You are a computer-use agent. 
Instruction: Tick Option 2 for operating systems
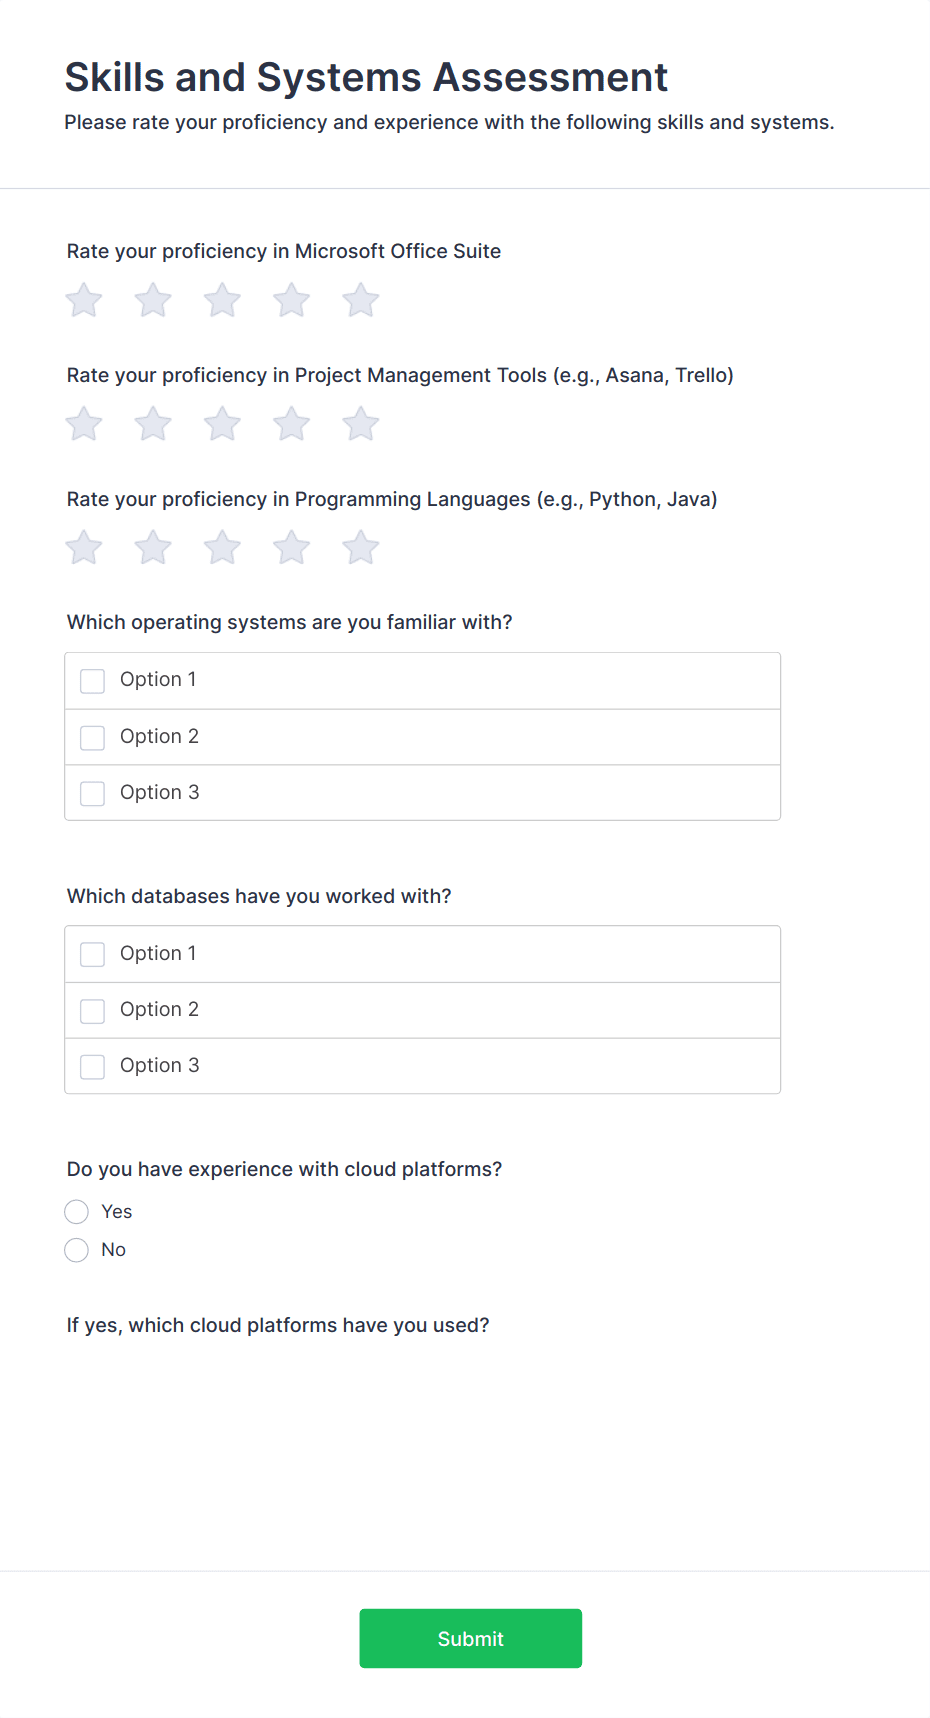93,737
